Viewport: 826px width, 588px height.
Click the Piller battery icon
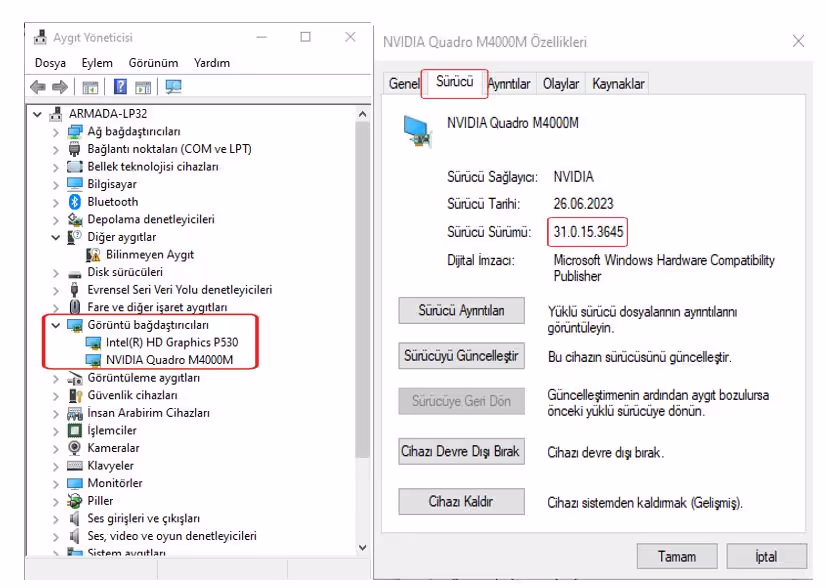click(x=75, y=501)
